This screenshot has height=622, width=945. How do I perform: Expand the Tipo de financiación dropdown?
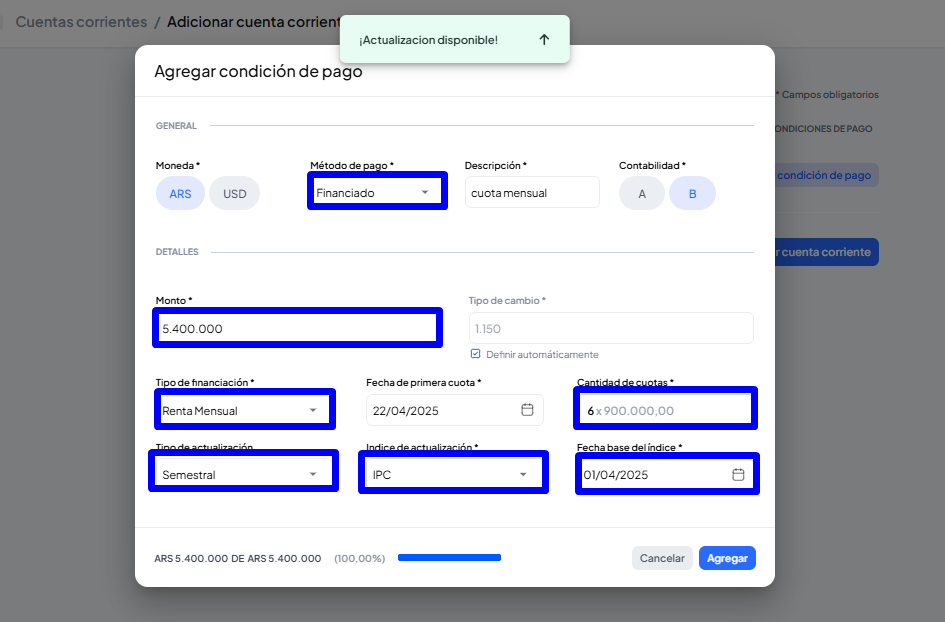click(243, 410)
